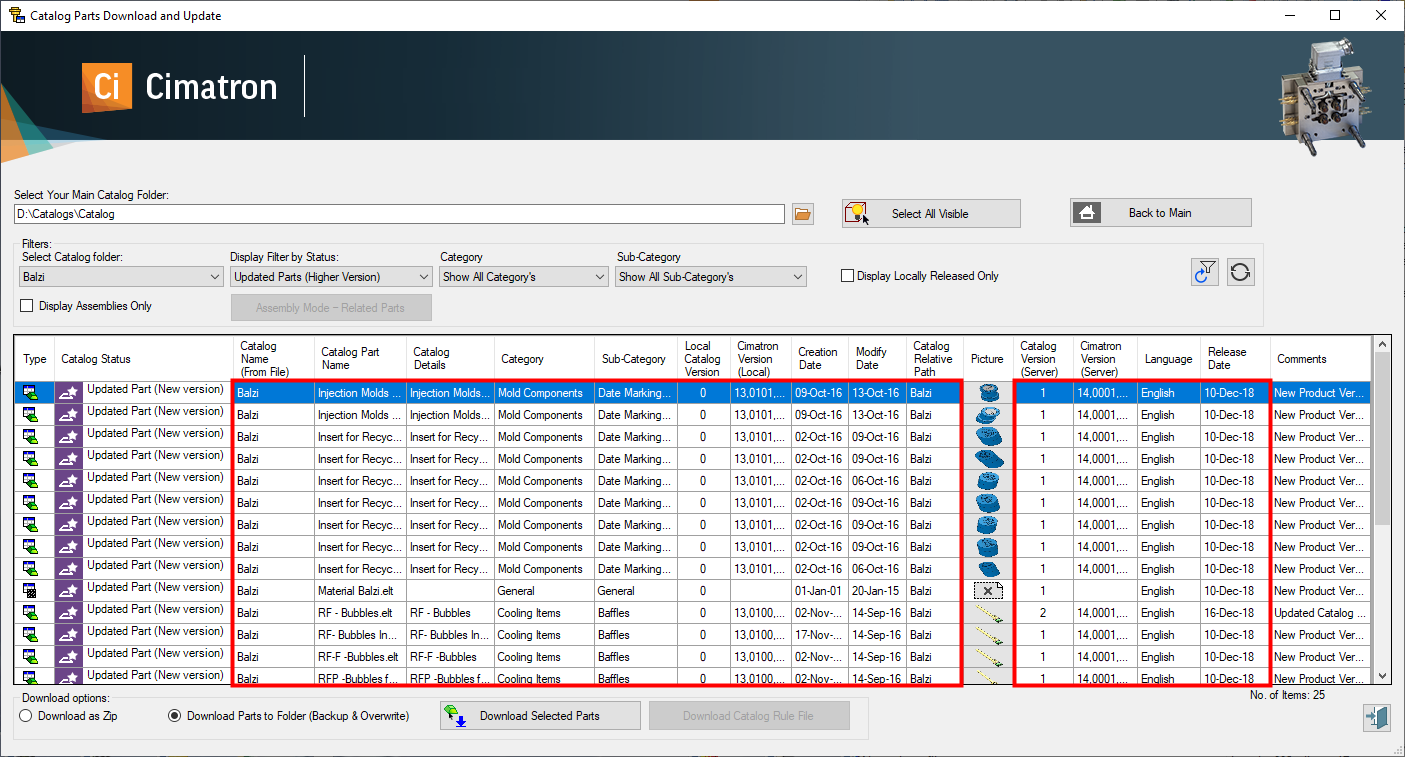Click the purple status icon in the first row
Viewport: 1405px width, 757px height.
click(69, 393)
